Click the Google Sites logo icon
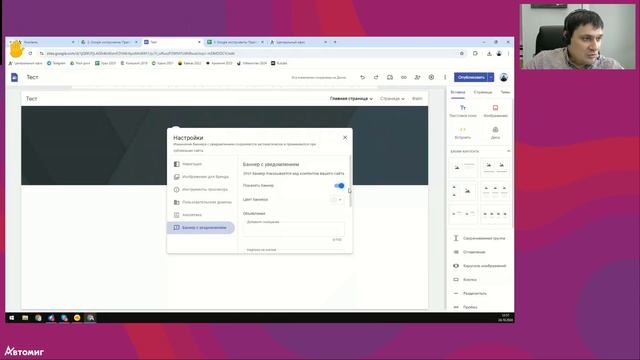This screenshot has height=360, width=640. (x=14, y=77)
